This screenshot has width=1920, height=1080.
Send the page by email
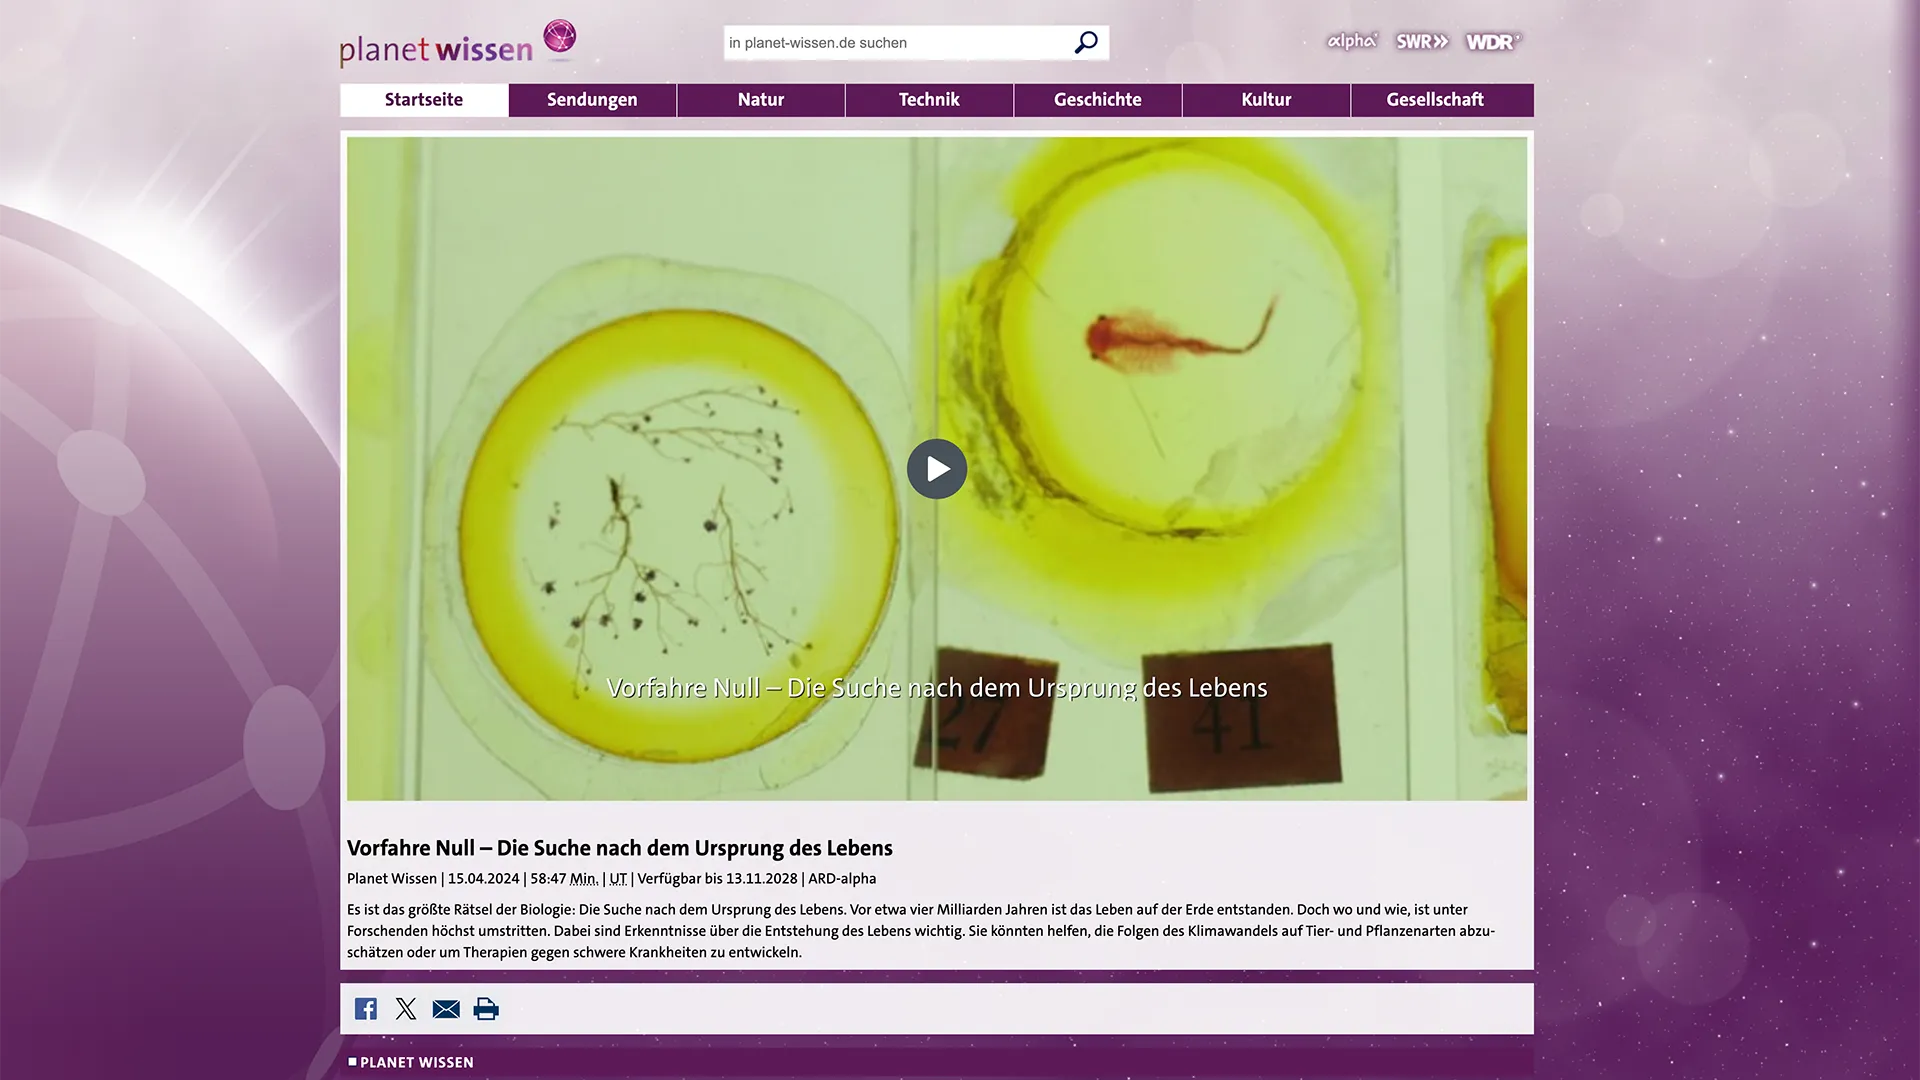pyautogui.click(x=446, y=1009)
